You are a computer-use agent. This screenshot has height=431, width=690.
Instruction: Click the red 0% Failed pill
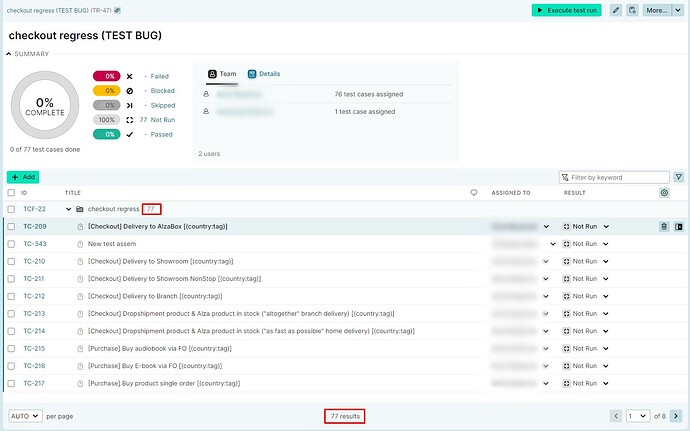pos(106,76)
